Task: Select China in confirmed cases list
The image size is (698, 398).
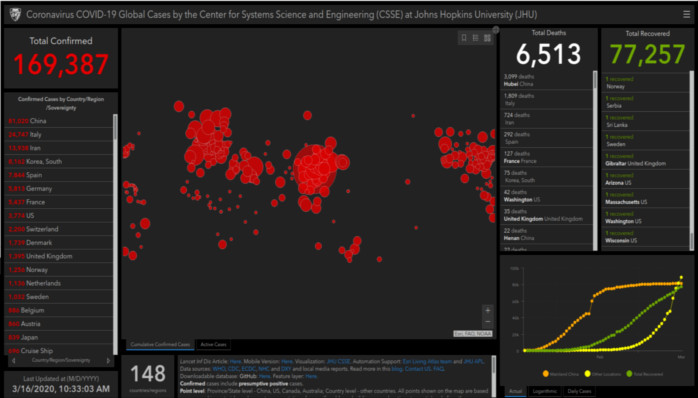Action: [59, 121]
